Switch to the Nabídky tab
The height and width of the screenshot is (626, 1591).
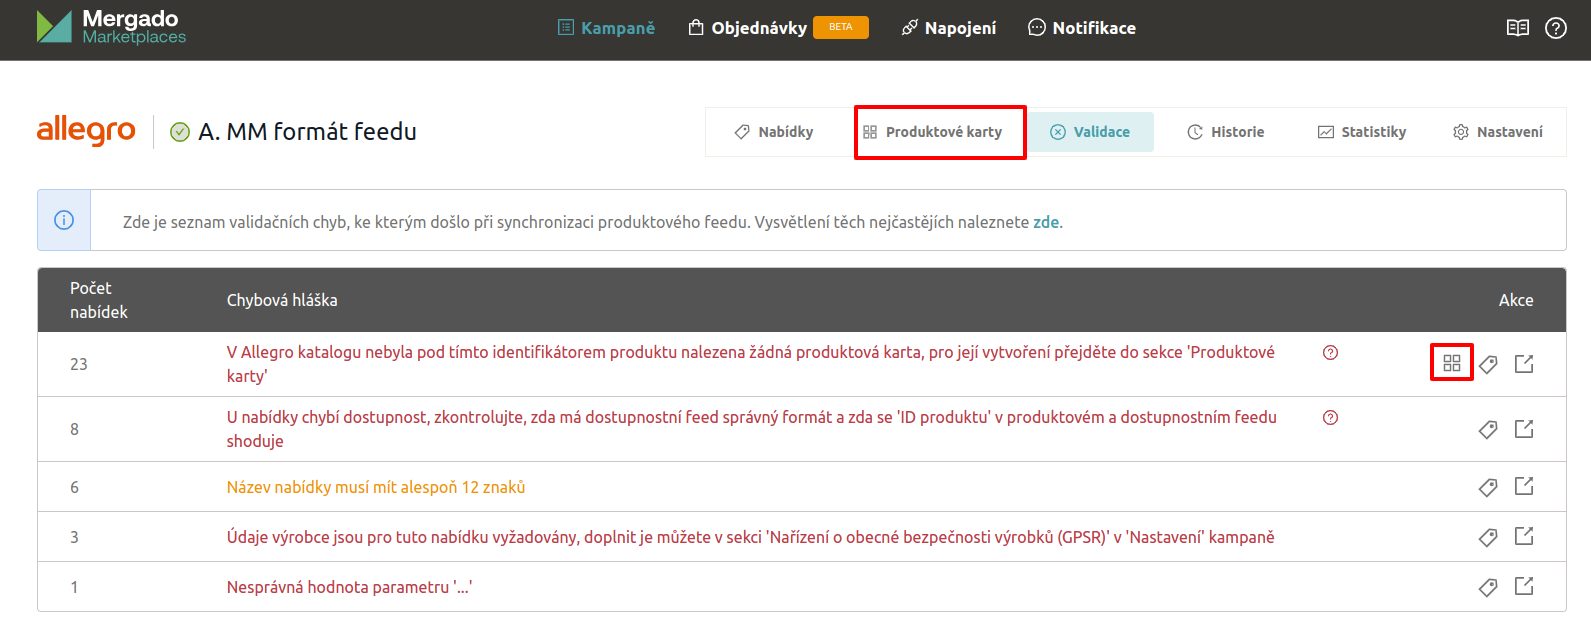[774, 132]
